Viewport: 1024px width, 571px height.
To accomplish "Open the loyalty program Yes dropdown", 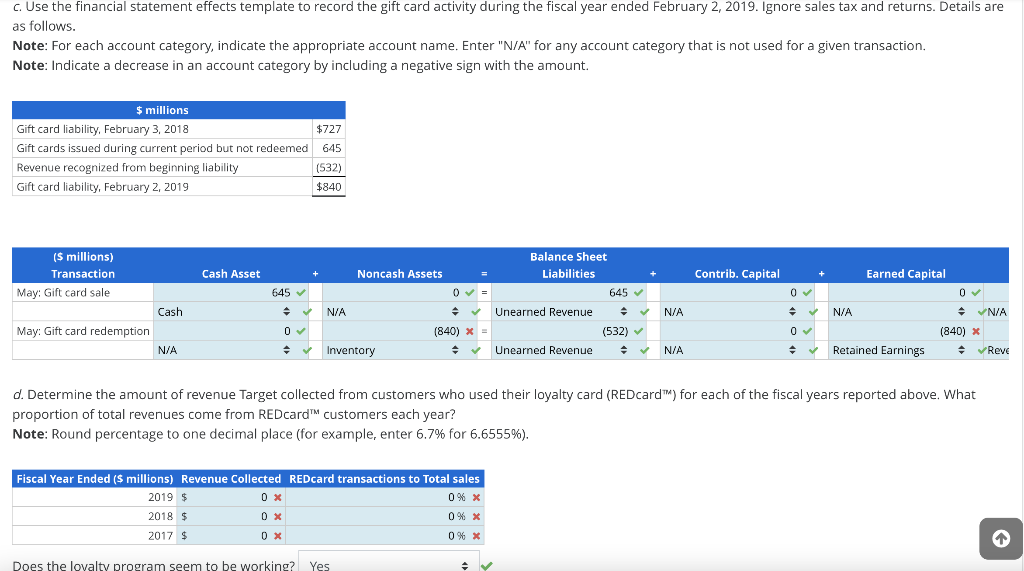I will coord(388,565).
